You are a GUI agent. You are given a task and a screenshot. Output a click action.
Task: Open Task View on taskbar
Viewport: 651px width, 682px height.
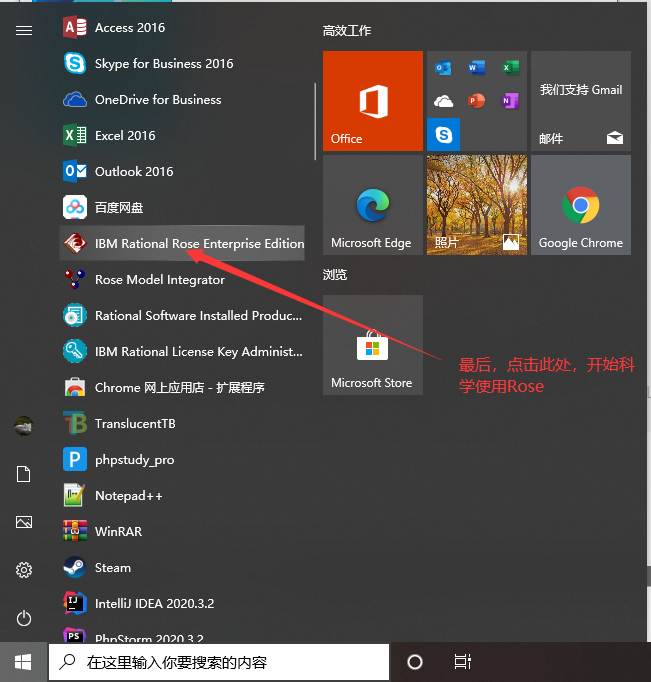click(462, 662)
